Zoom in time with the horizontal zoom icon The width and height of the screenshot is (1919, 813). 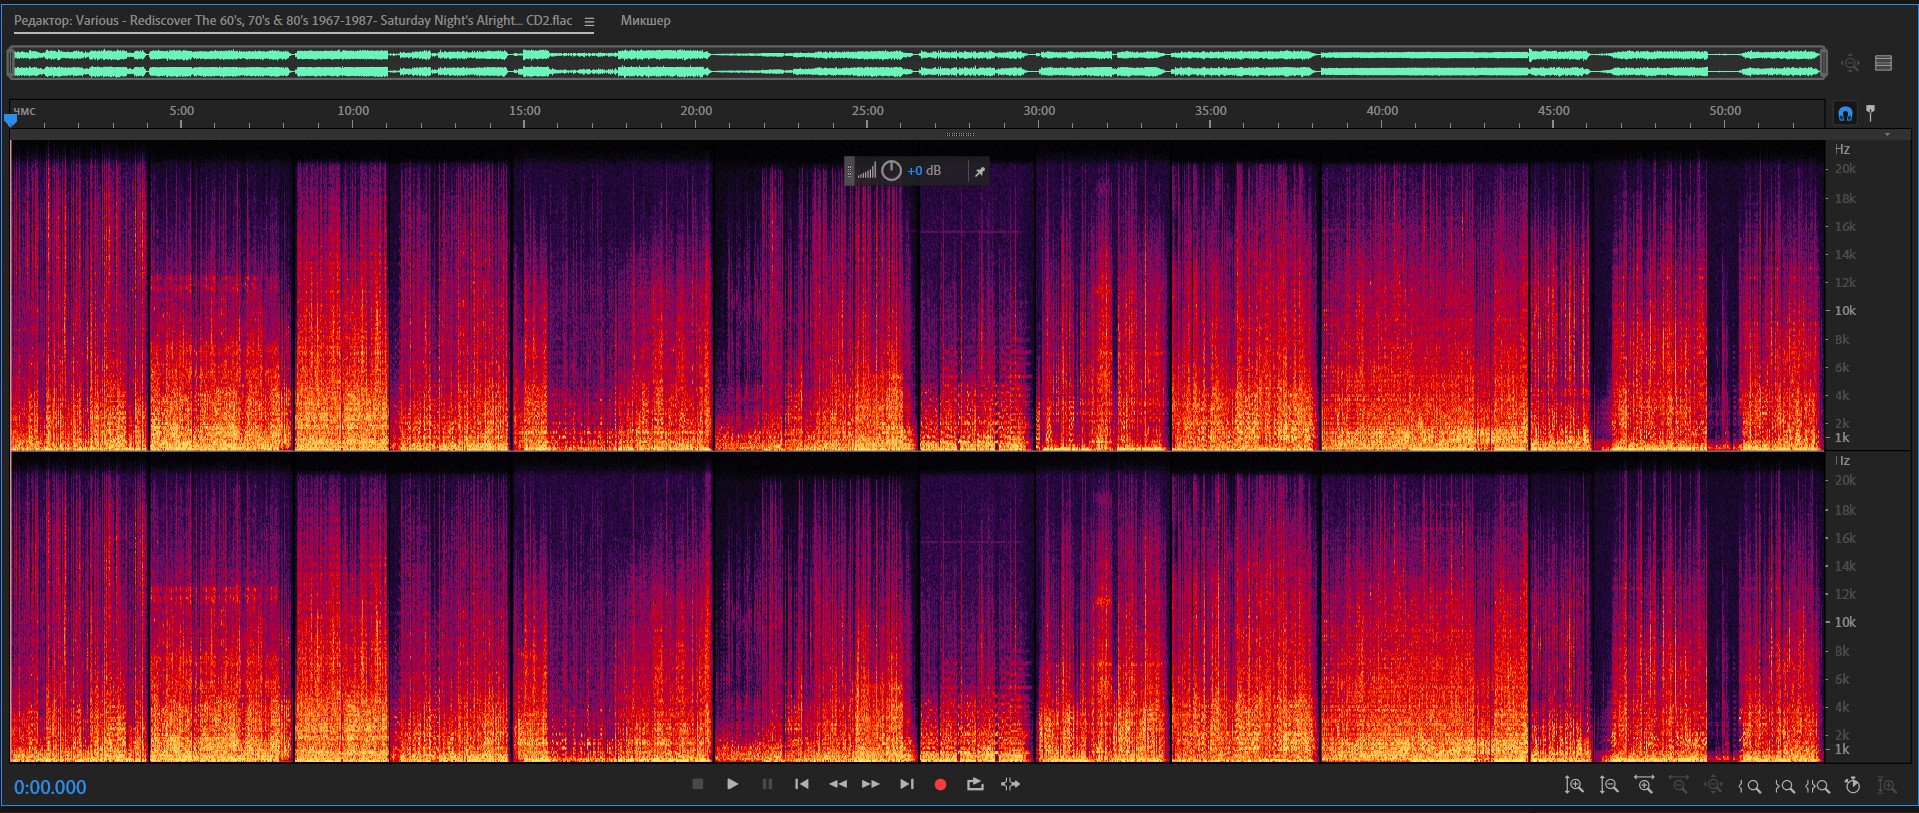coord(1644,786)
